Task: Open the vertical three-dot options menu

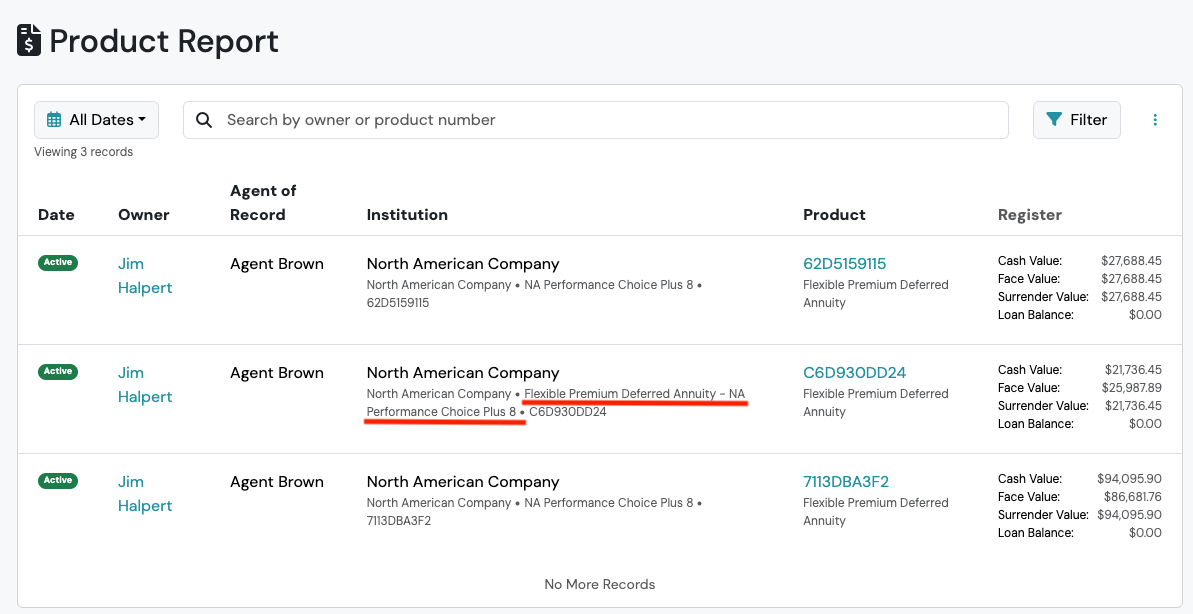Action: (x=1155, y=119)
